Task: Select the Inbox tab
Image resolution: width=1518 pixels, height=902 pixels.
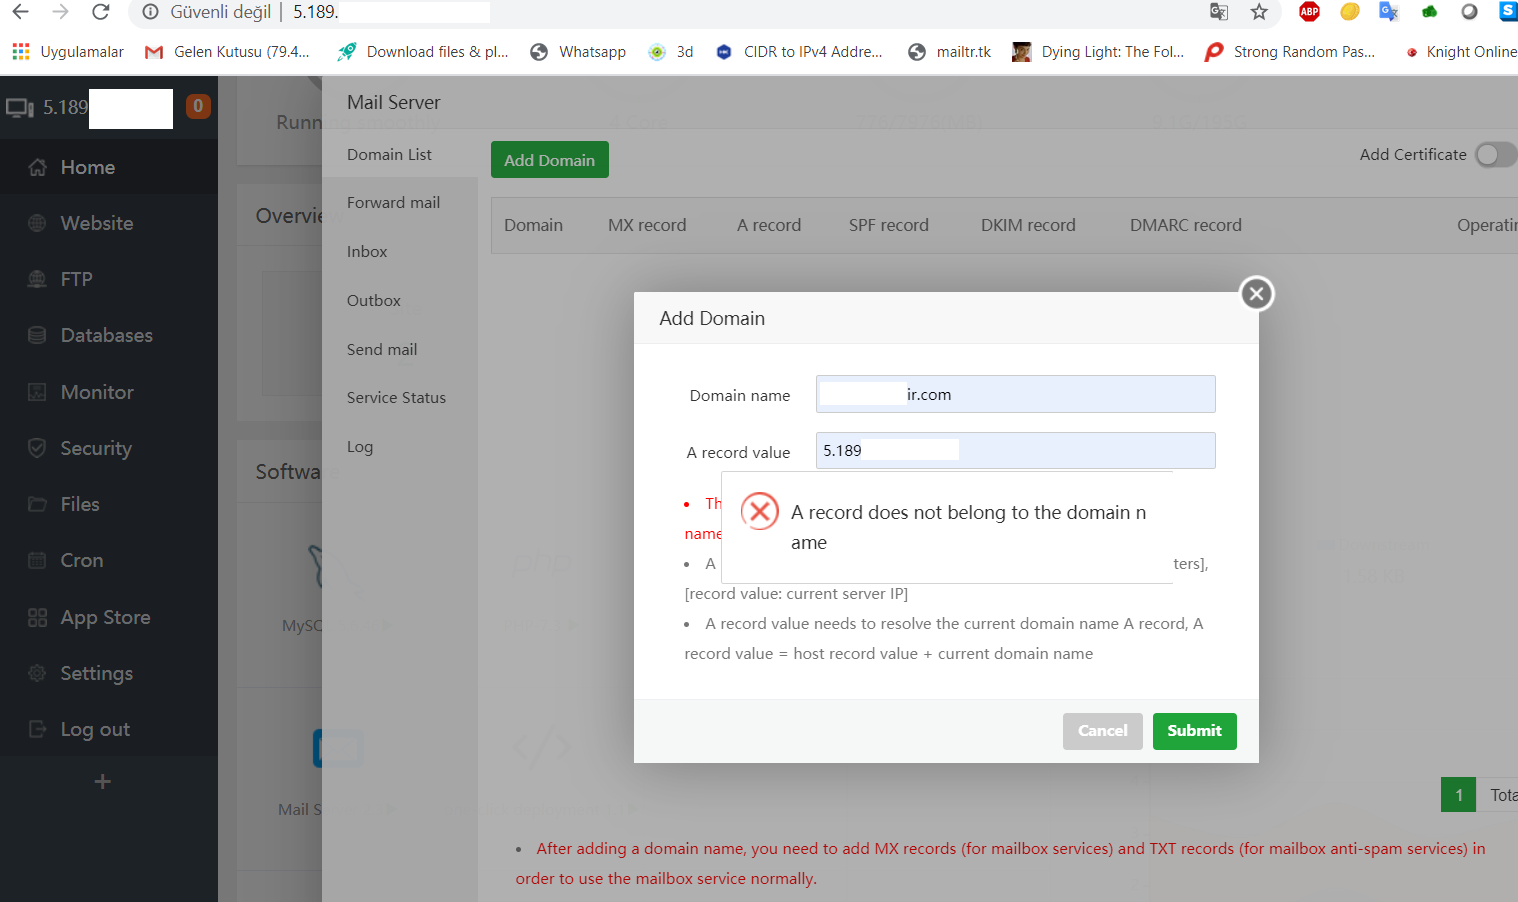Action: coord(400,252)
